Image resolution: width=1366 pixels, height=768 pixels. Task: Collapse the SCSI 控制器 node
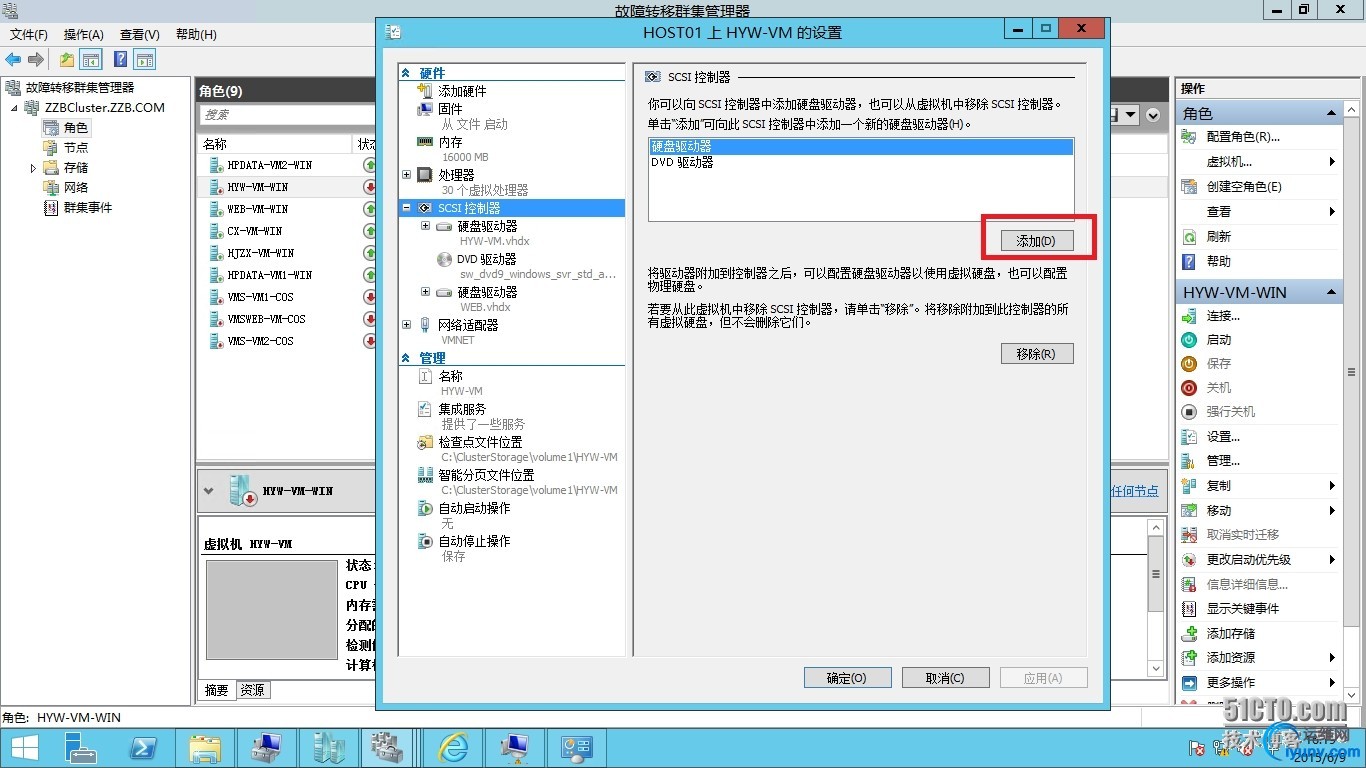point(406,208)
